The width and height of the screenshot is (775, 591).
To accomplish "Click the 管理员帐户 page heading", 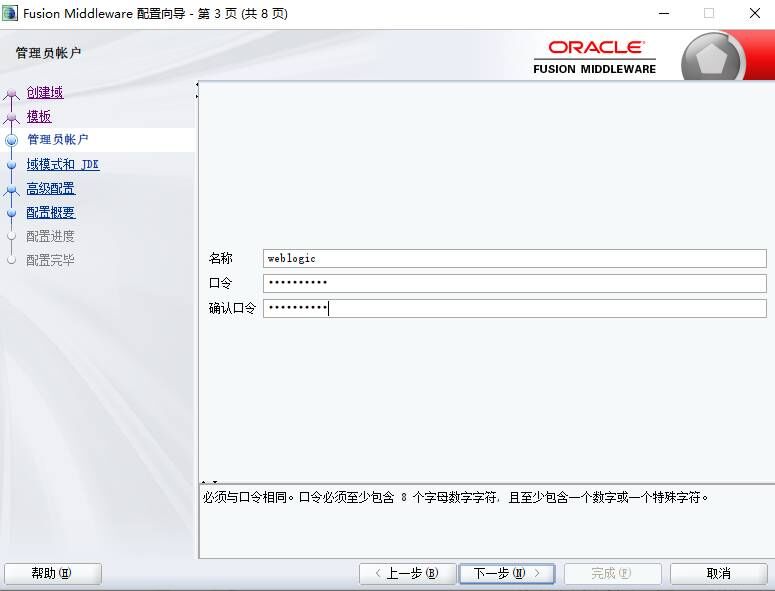I will 48,53.
